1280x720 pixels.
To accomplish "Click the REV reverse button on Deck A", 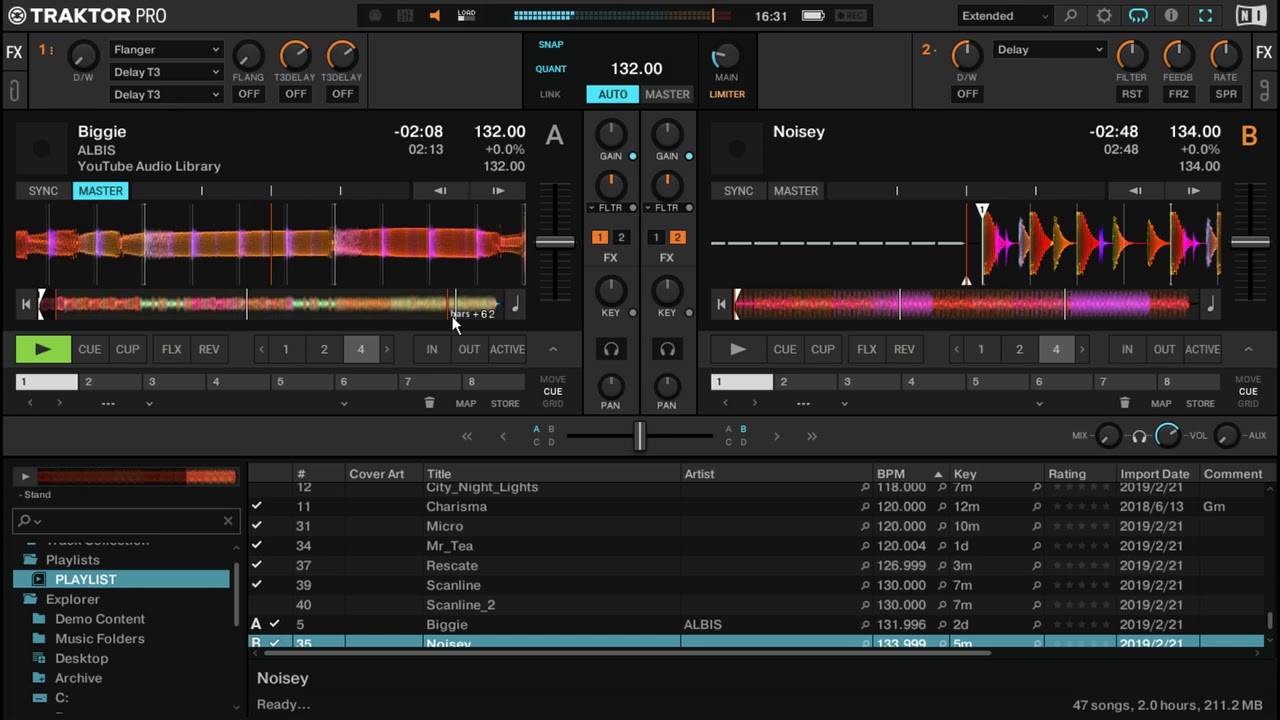I will 209,349.
